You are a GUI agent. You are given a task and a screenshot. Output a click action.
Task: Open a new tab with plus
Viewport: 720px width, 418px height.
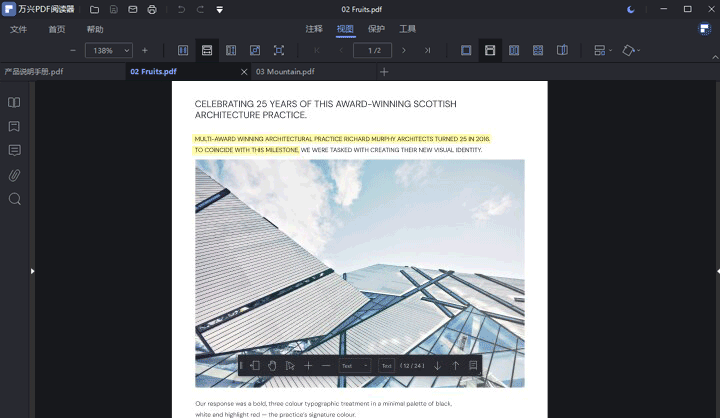coord(384,72)
